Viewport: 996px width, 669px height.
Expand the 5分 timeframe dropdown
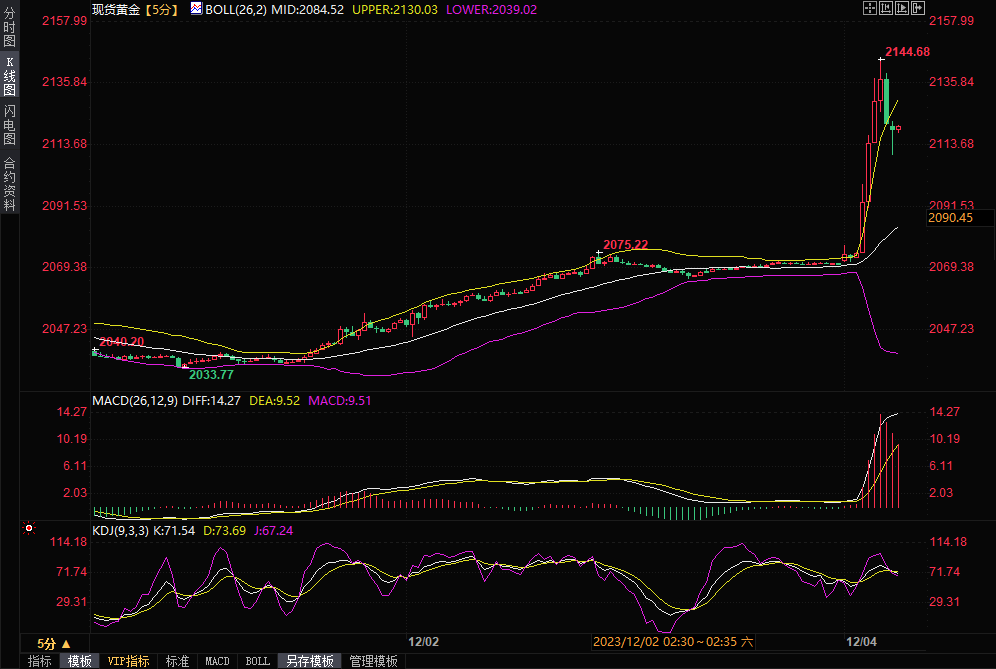click(53, 643)
